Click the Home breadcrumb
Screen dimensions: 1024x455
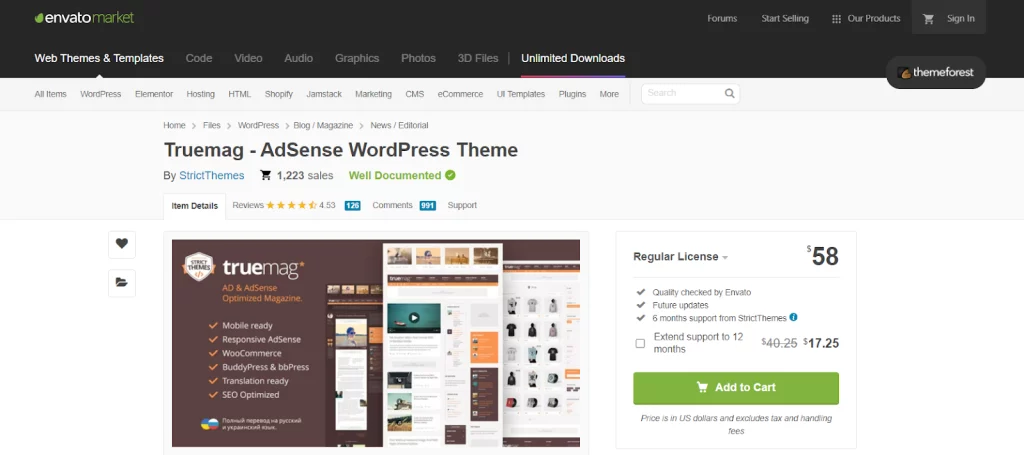174,125
